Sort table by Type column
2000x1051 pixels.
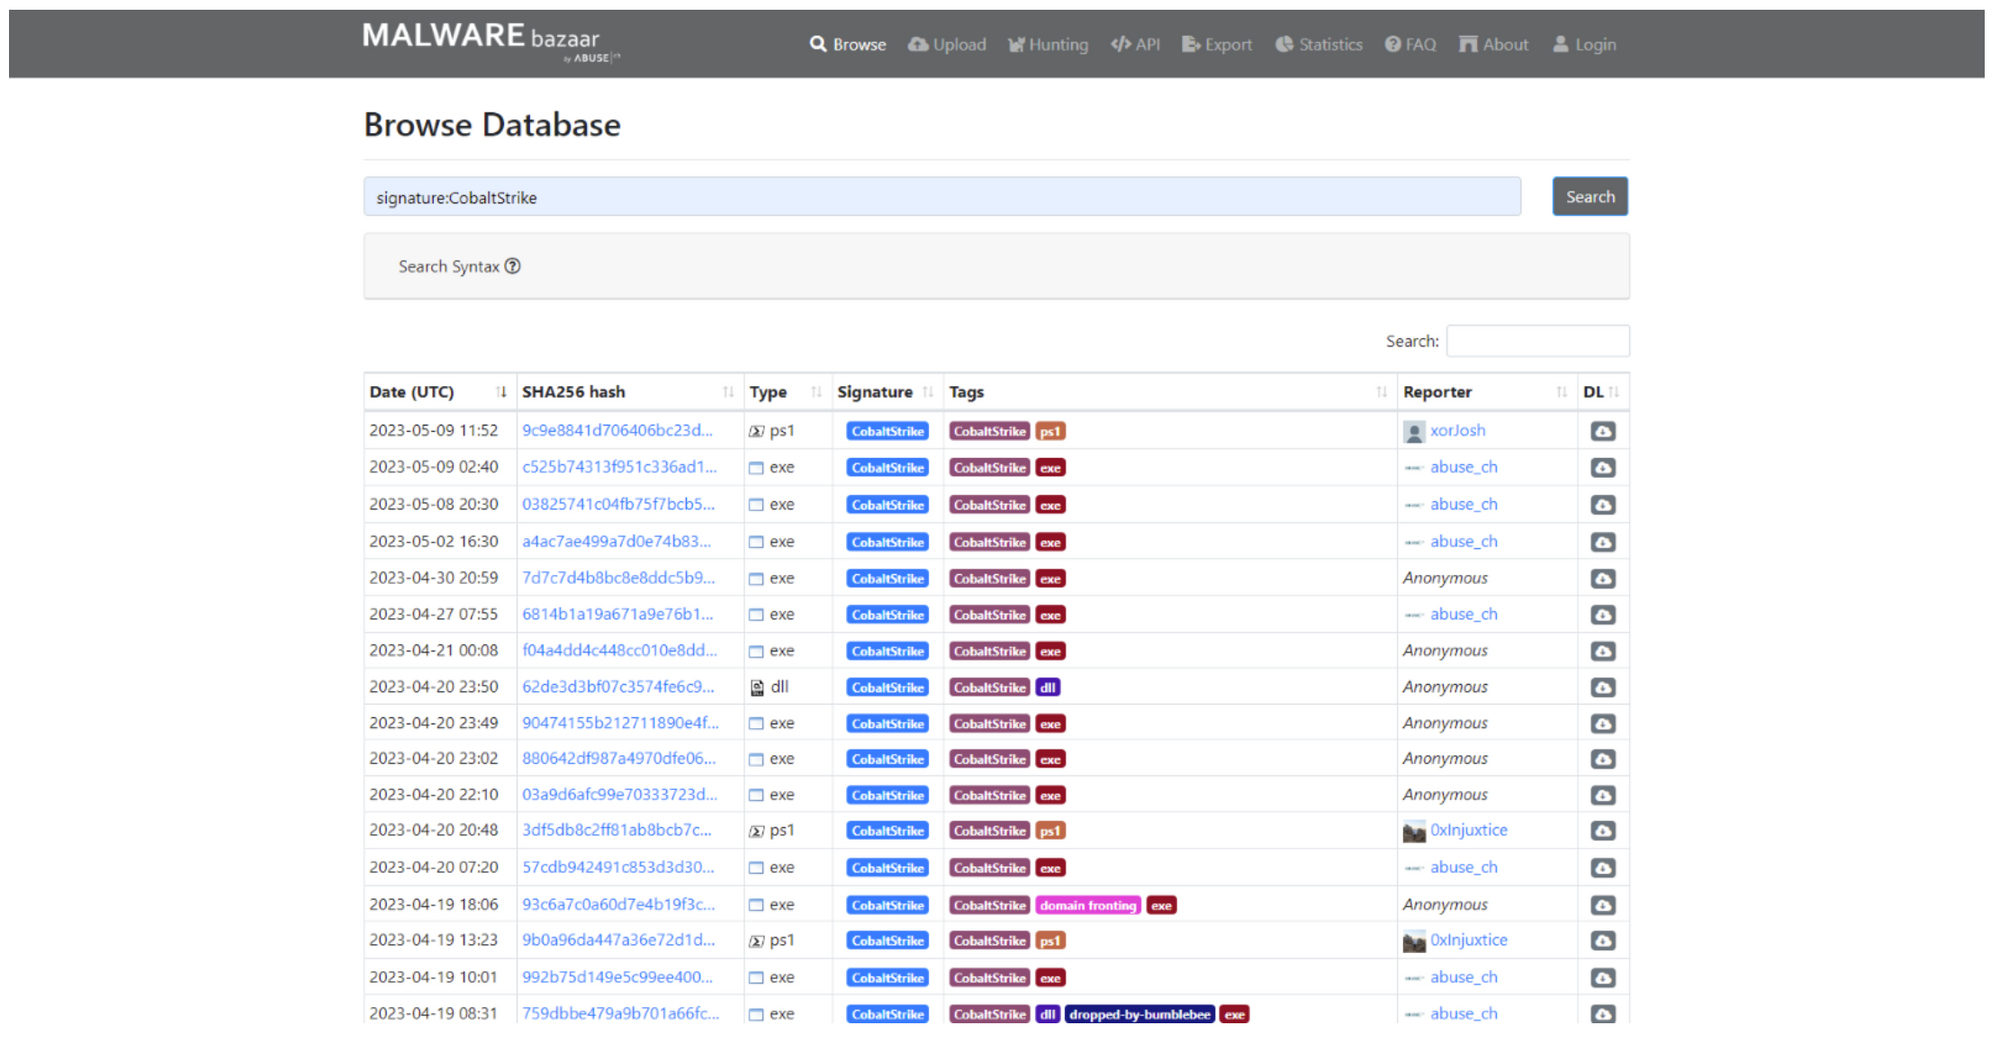tap(786, 392)
